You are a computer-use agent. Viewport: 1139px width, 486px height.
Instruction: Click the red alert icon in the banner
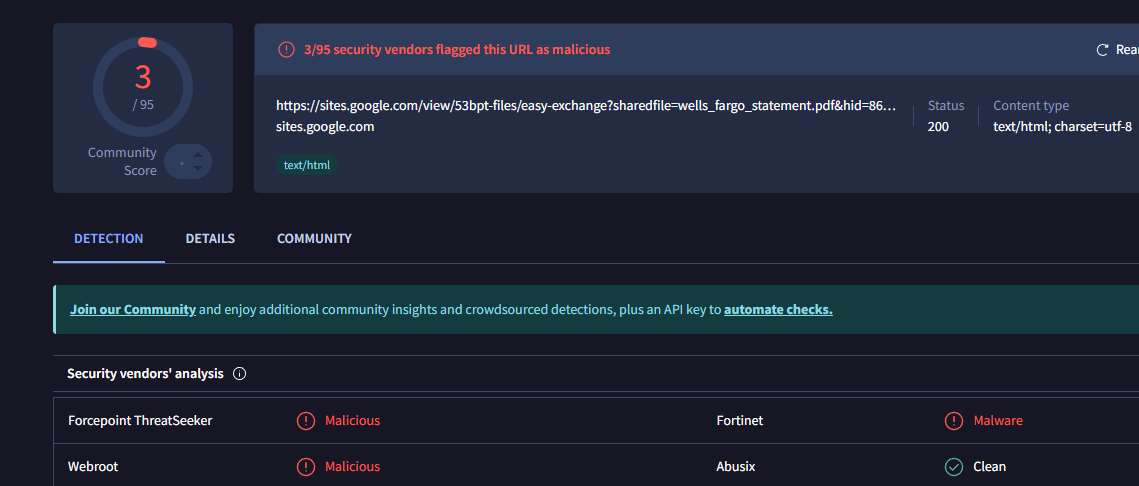coord(286,49)
